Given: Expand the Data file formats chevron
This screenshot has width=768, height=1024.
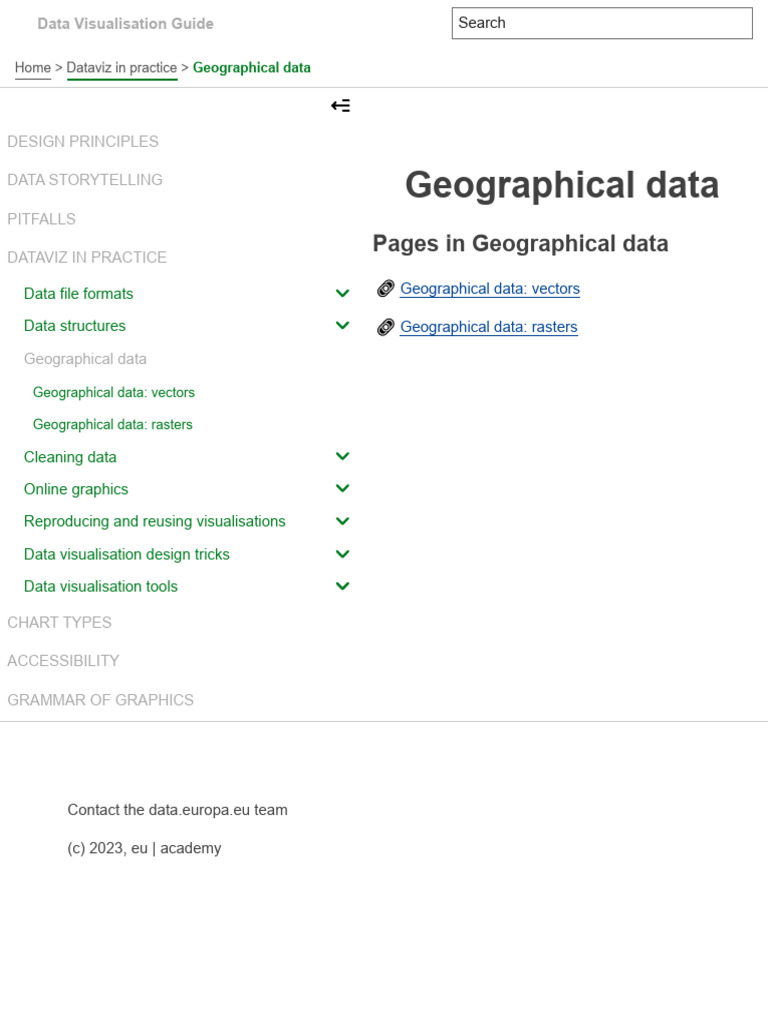Looking at the screenshot, I should pos(342,293).
